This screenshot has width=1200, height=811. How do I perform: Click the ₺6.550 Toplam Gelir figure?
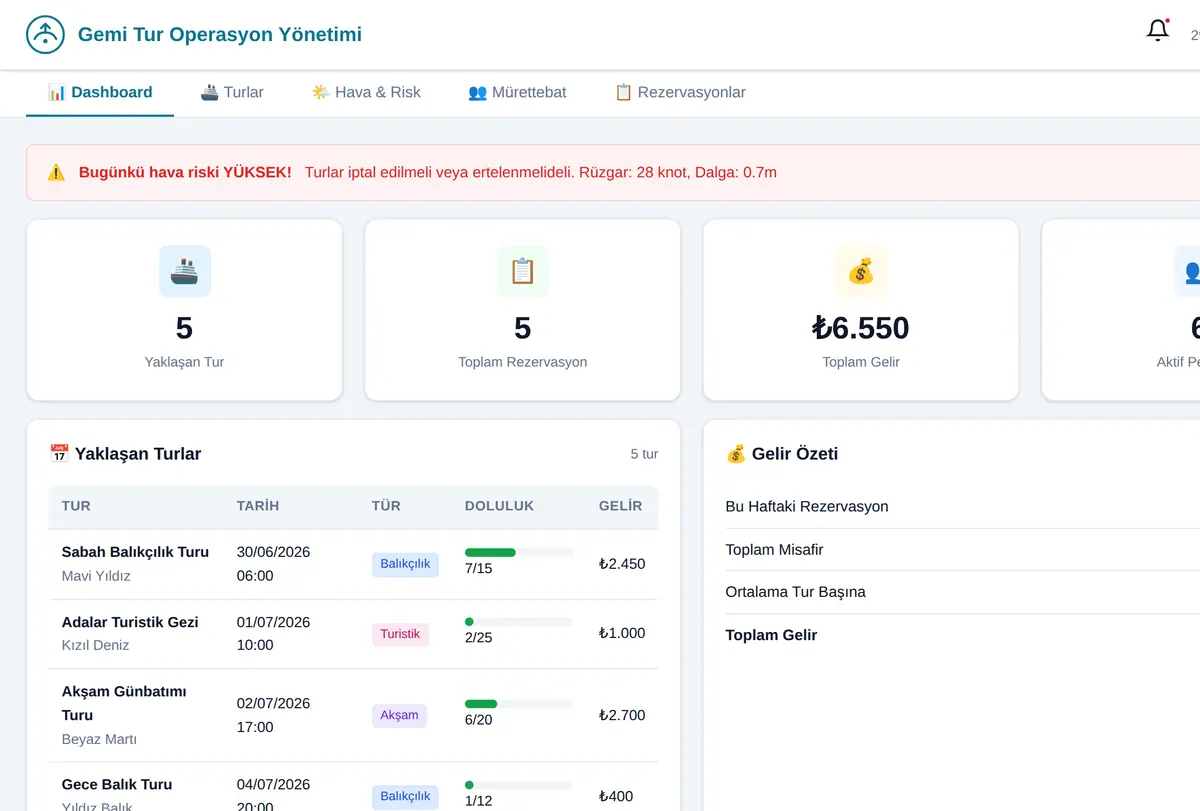coord(861,328)
